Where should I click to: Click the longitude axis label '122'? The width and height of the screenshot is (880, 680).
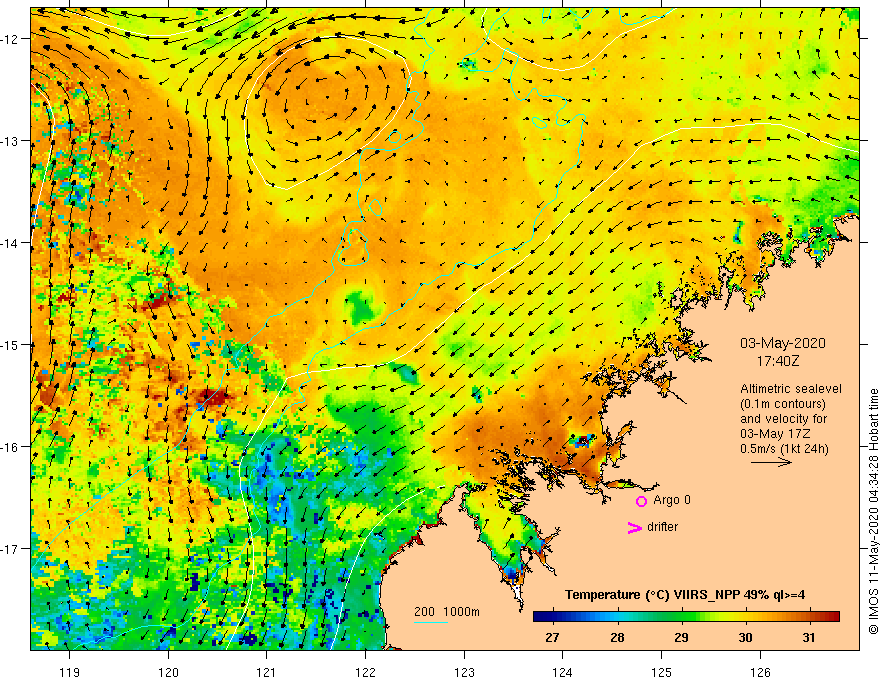[365, 672]
